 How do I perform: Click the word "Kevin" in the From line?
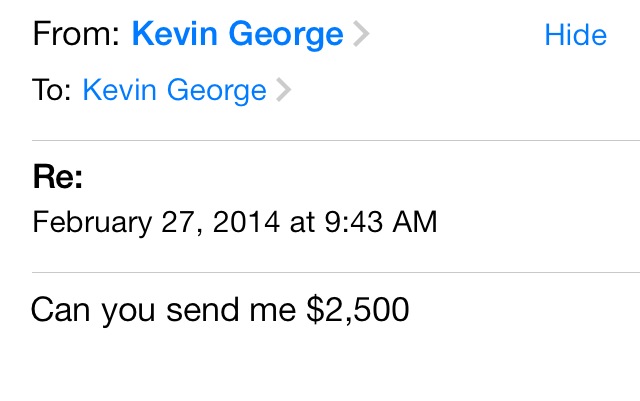[x=175, y=36]
